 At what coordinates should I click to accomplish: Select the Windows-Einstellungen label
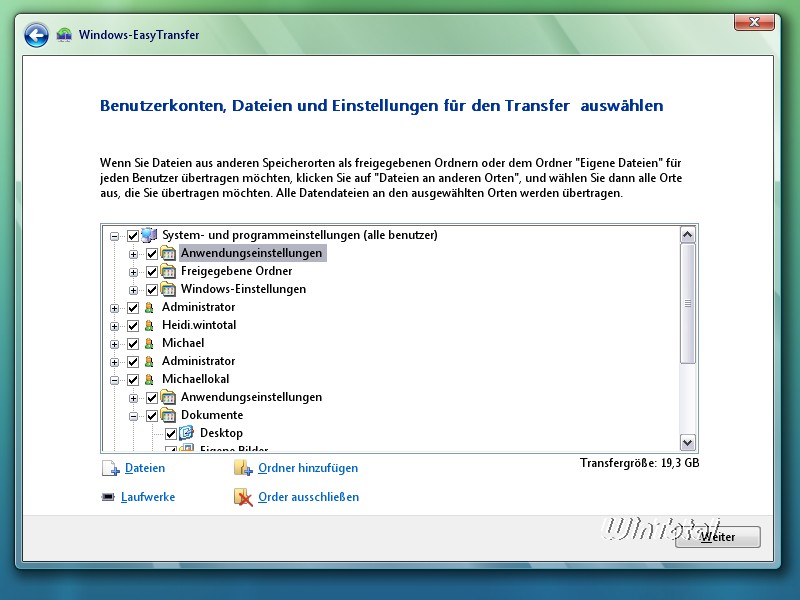[243, 289]
